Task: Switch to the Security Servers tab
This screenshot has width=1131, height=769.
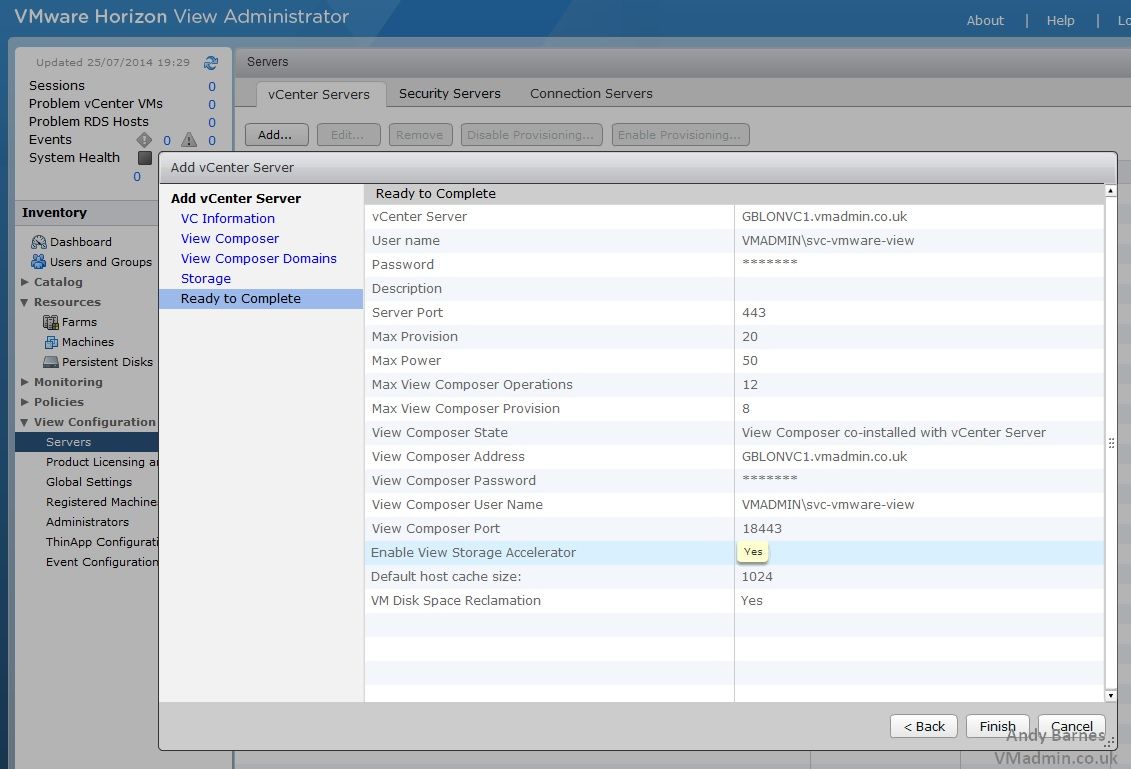Action: 449,94
